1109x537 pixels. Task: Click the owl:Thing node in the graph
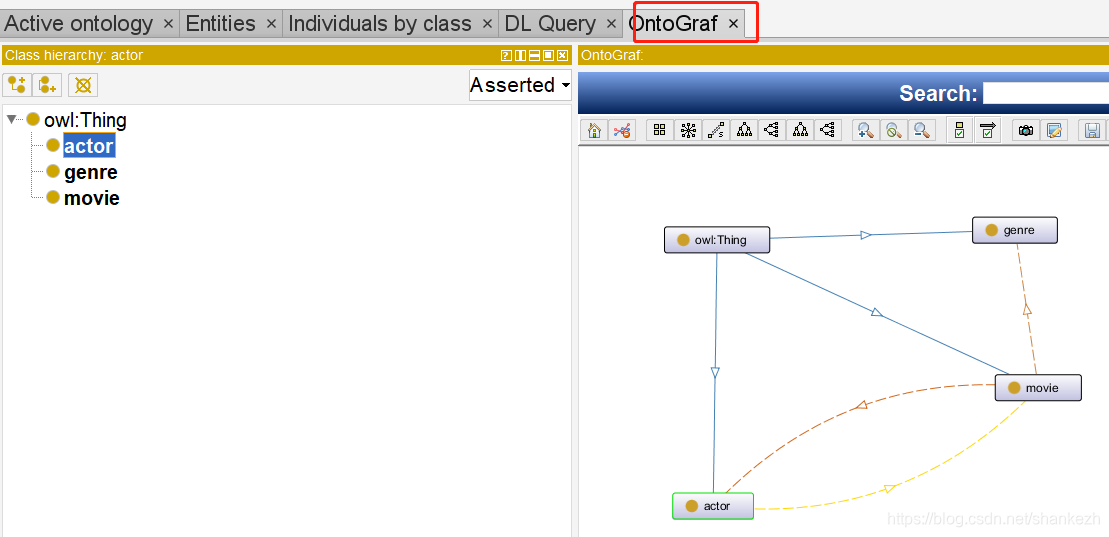click(716, 240)
